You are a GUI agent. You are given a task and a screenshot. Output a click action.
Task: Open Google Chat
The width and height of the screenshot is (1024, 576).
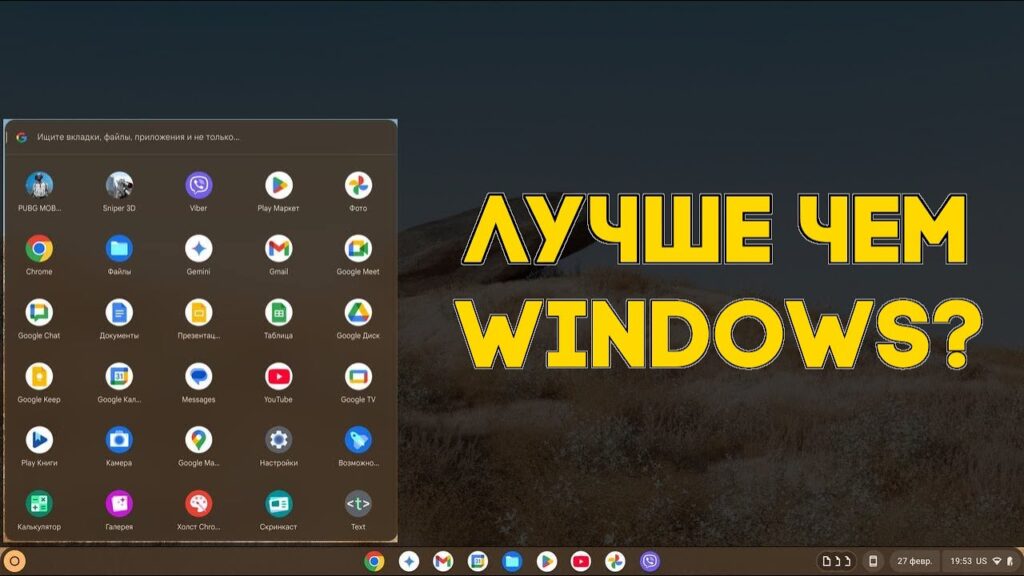pos(39,313)
